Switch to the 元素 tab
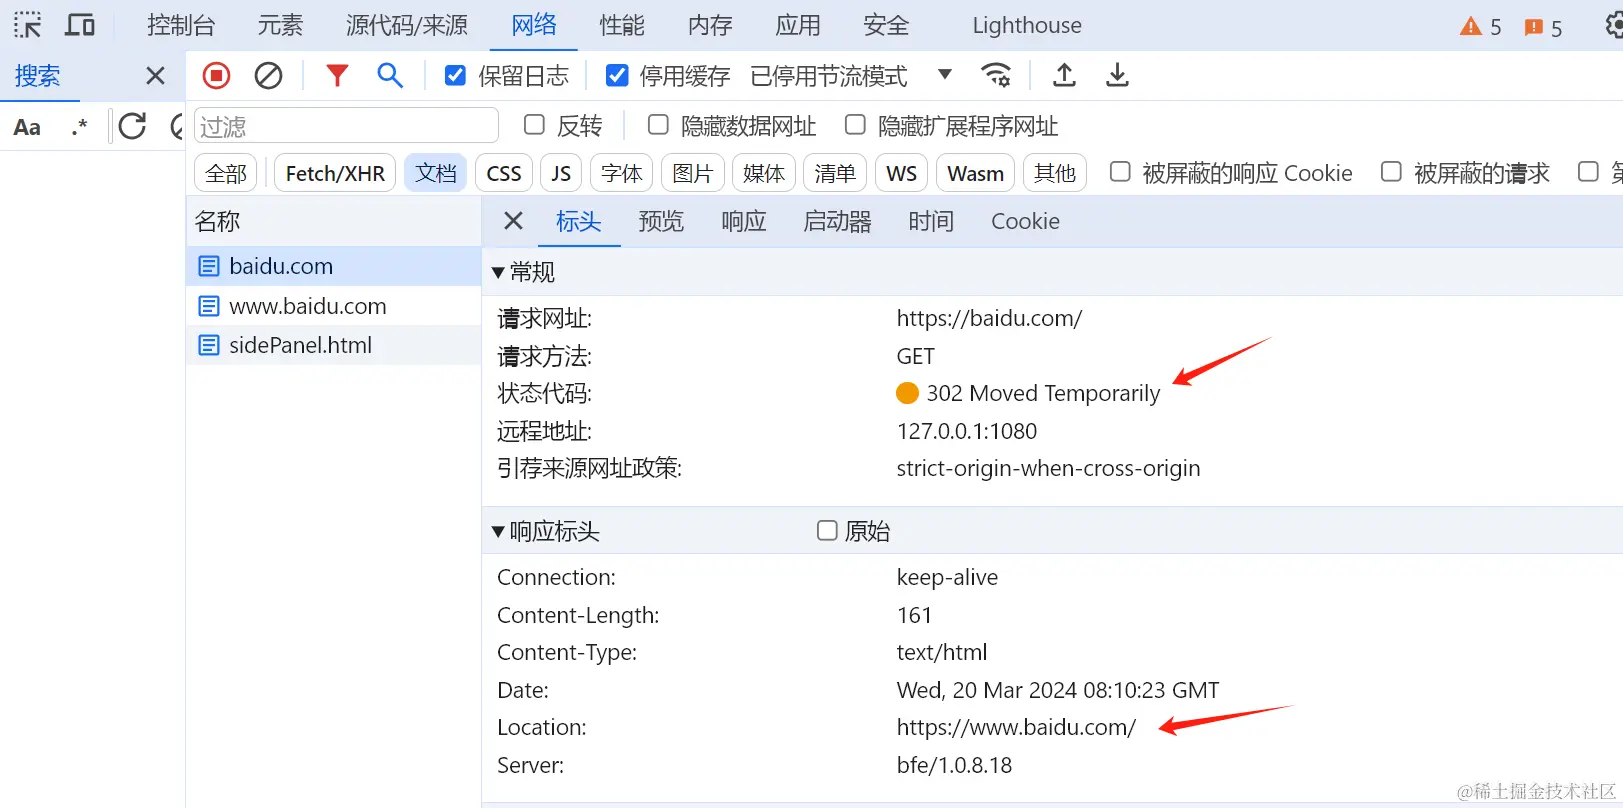Screen dimensions: 1623x808 coord(280,25)
